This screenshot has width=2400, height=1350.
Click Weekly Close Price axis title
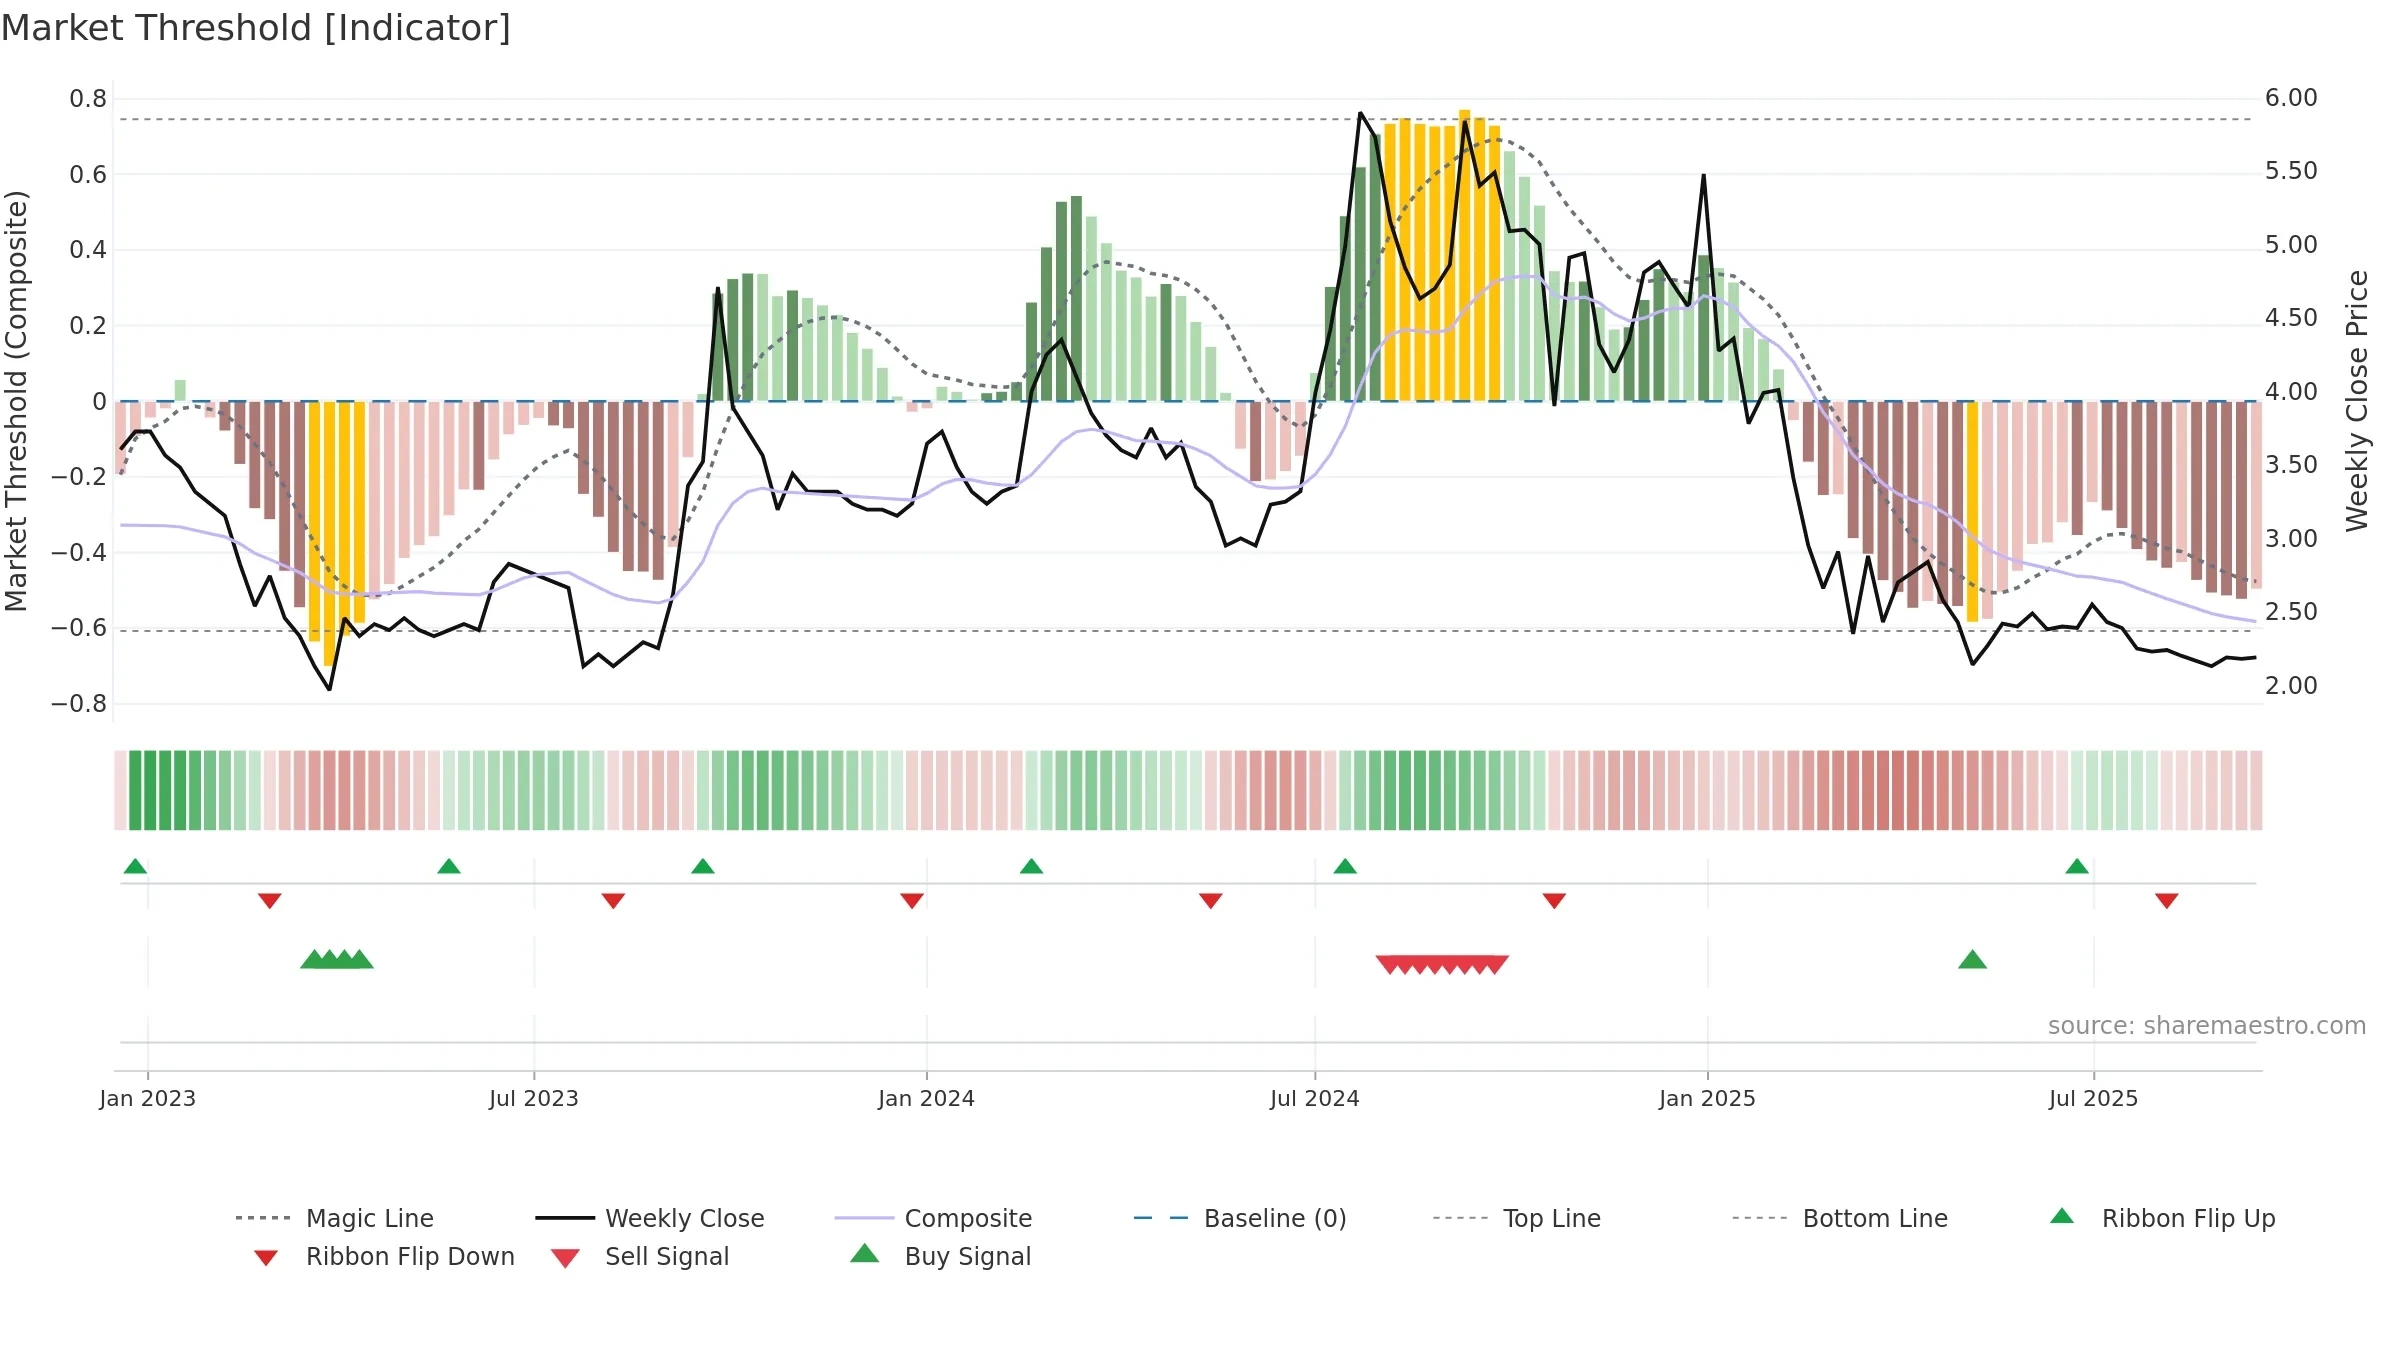click(2357, 401)
